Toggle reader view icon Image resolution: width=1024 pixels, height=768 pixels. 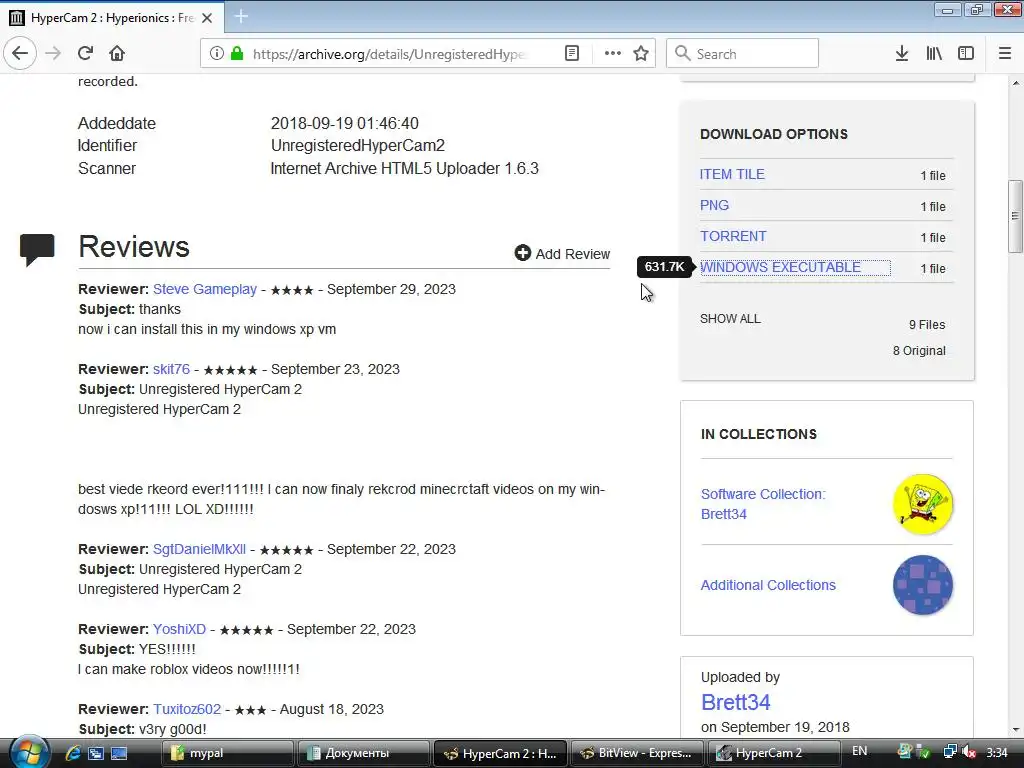[572, 53]
